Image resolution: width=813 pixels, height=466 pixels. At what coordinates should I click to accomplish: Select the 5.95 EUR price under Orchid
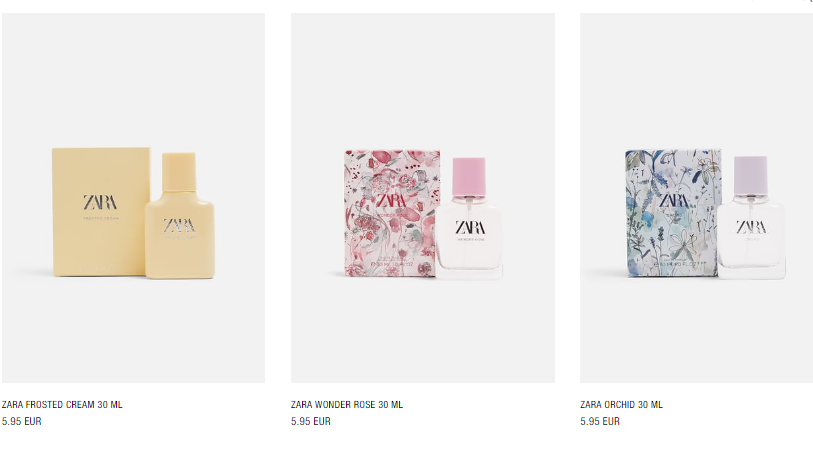[600, 421]
